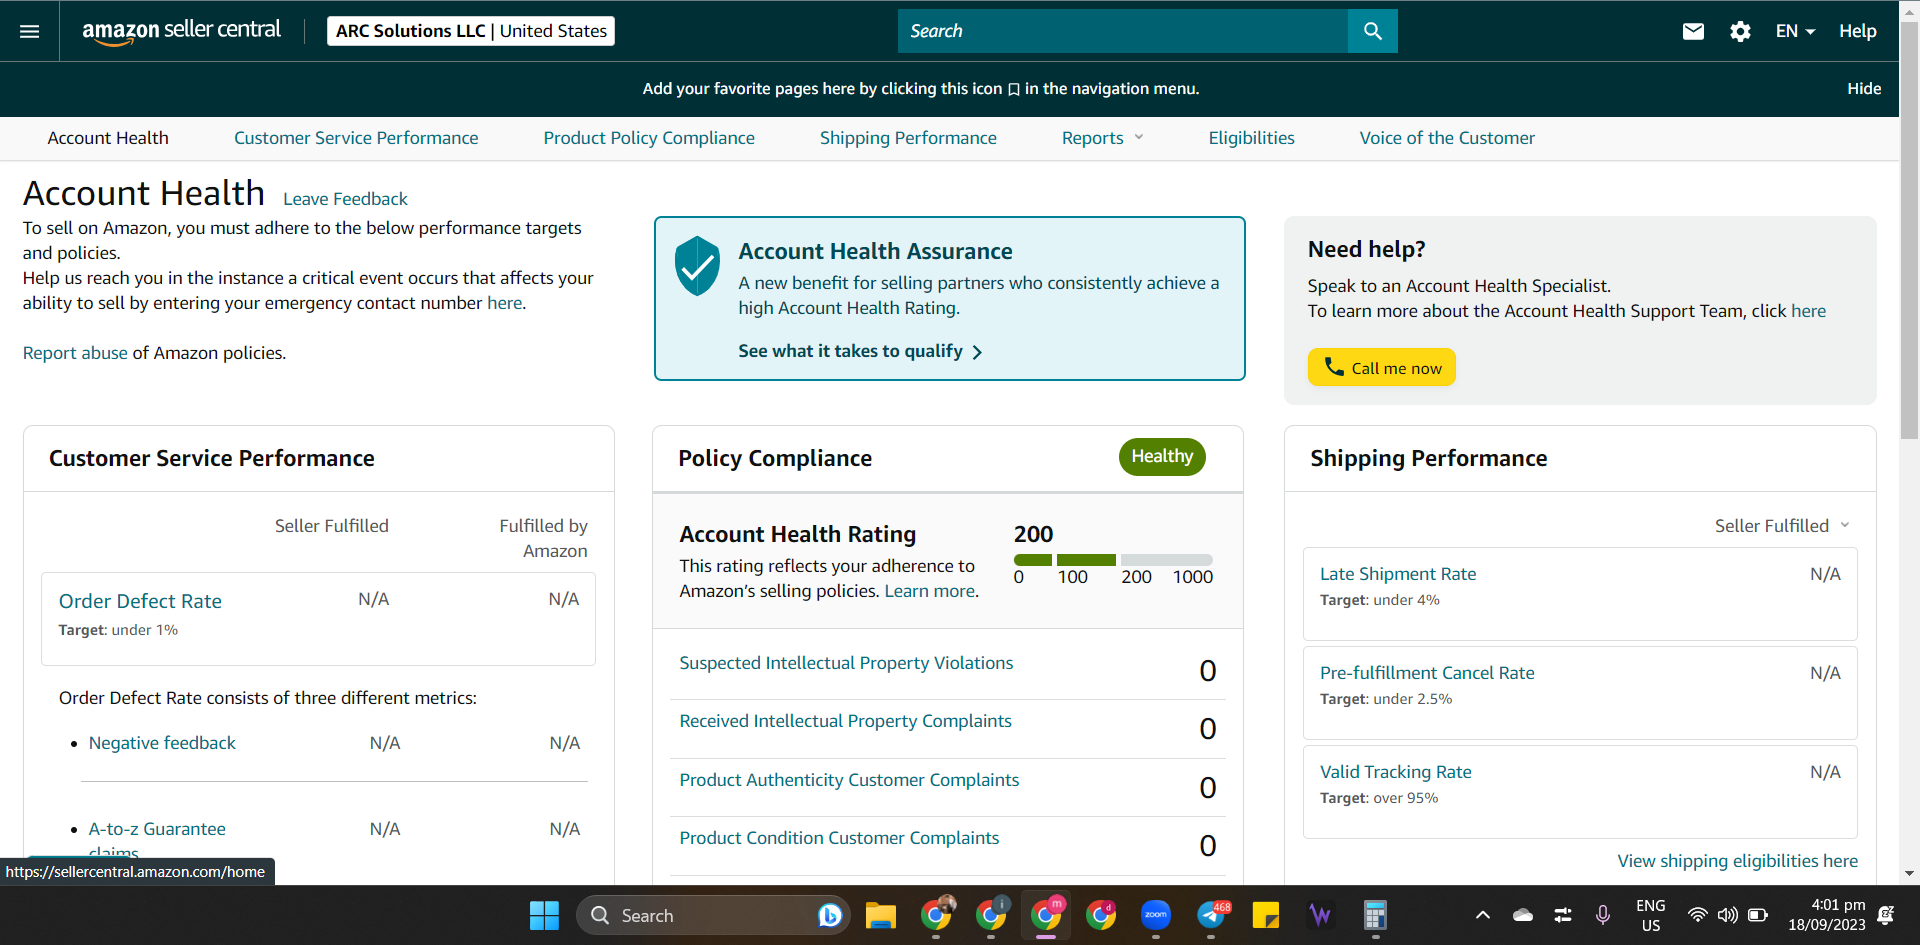The image size is (1920, 945).
Task: Open the Voice of the Customer tab
Action: click(x=1447, y=138)
